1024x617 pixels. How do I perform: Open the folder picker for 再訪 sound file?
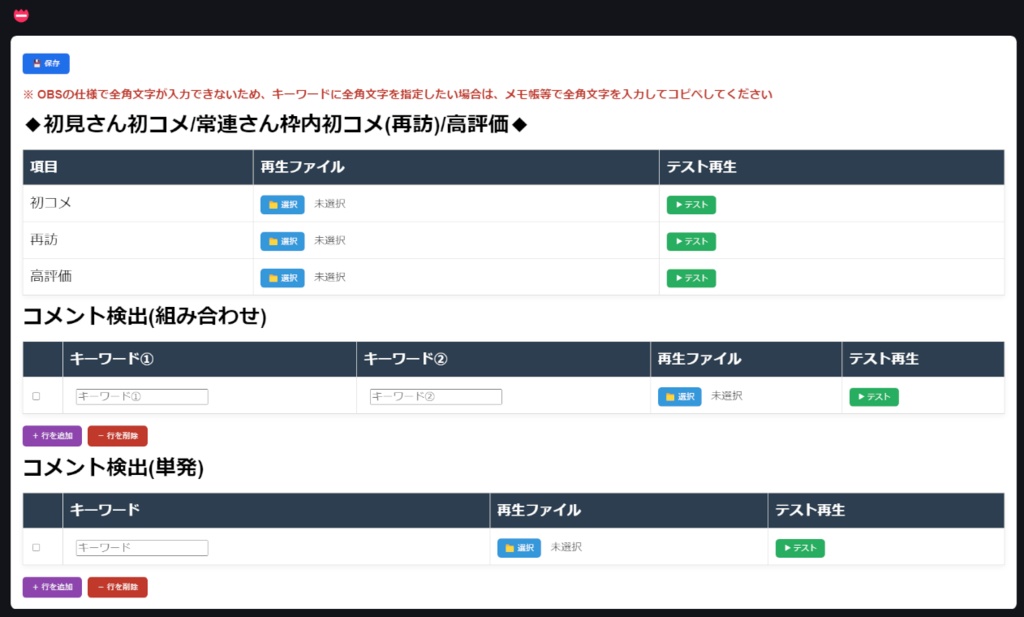coord(282,240)
